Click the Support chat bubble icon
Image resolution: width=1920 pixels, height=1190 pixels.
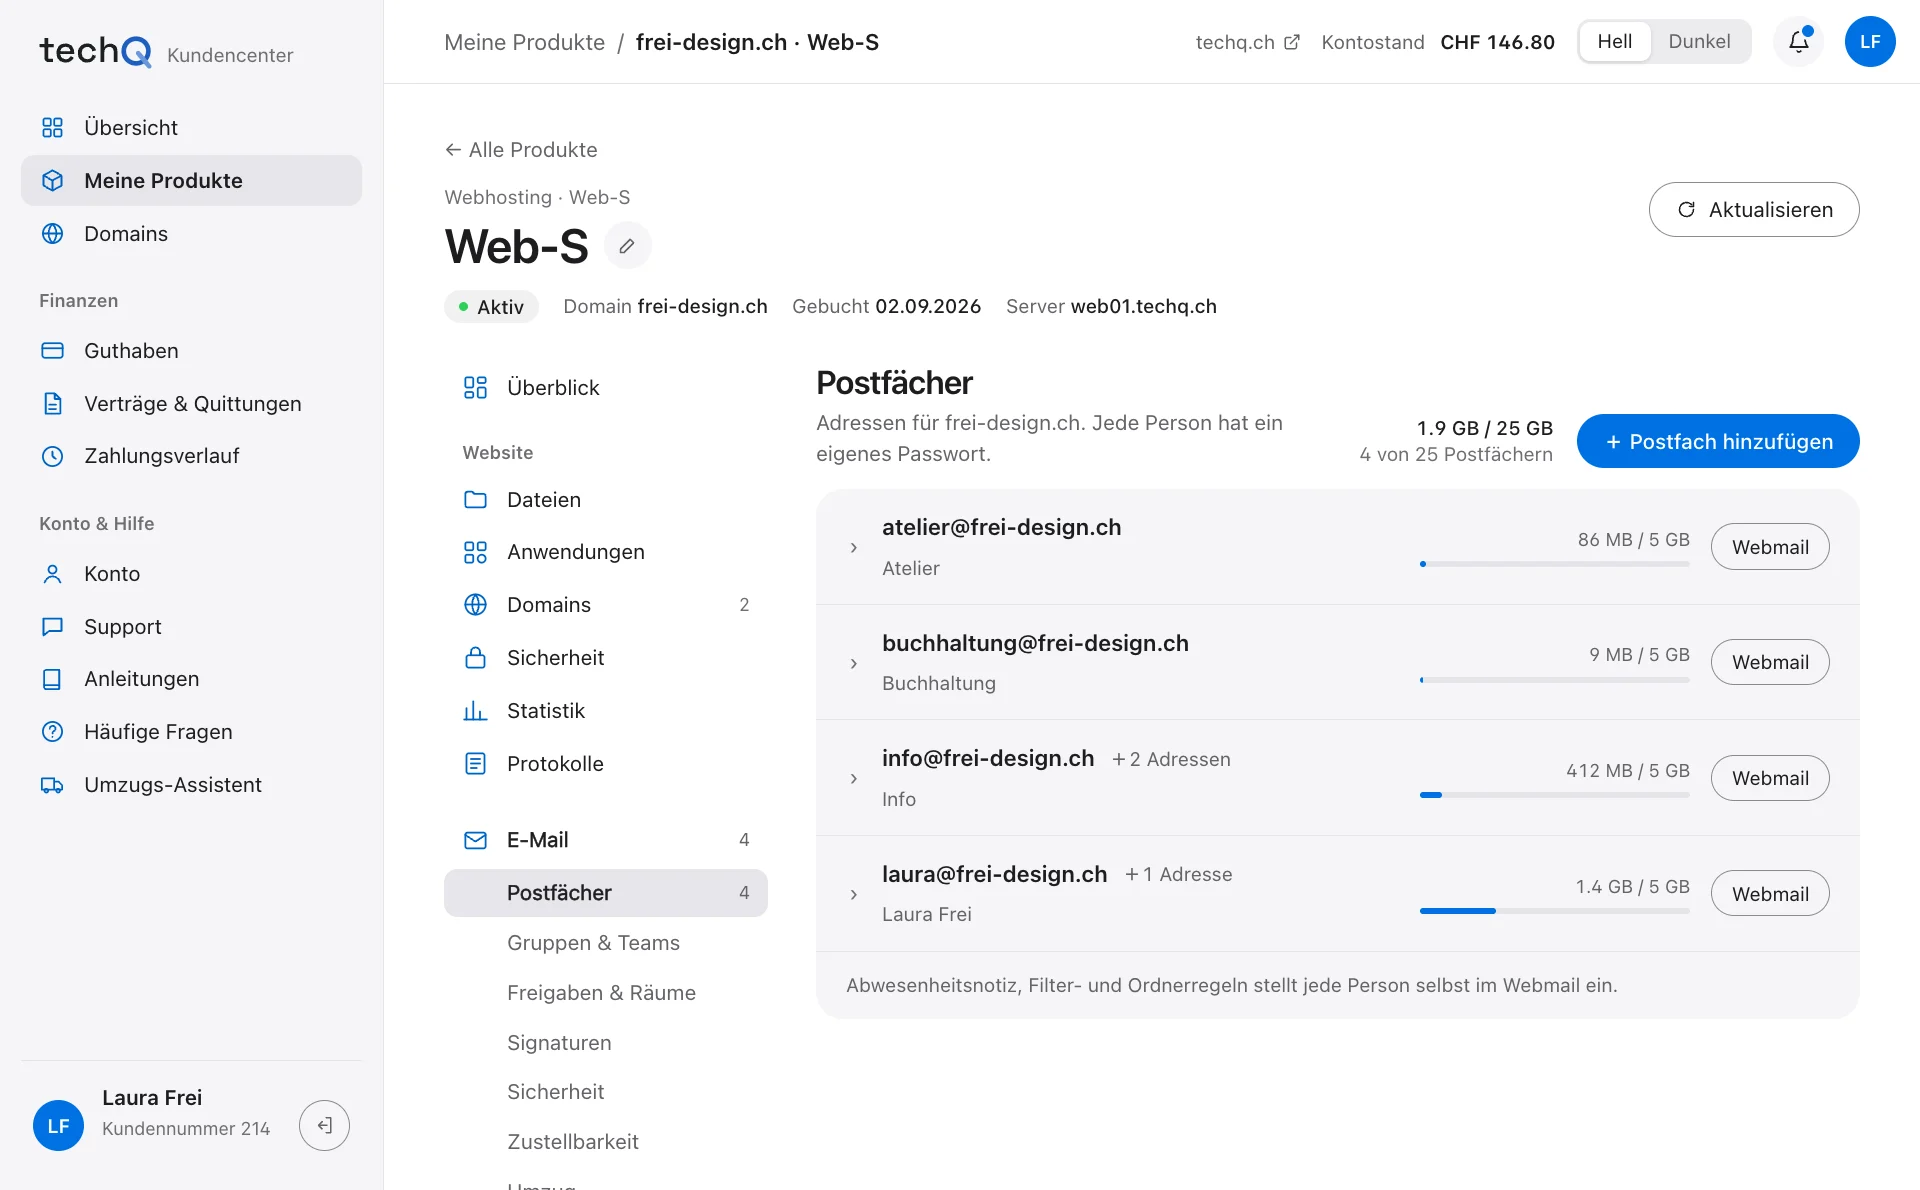coord(53,627)
